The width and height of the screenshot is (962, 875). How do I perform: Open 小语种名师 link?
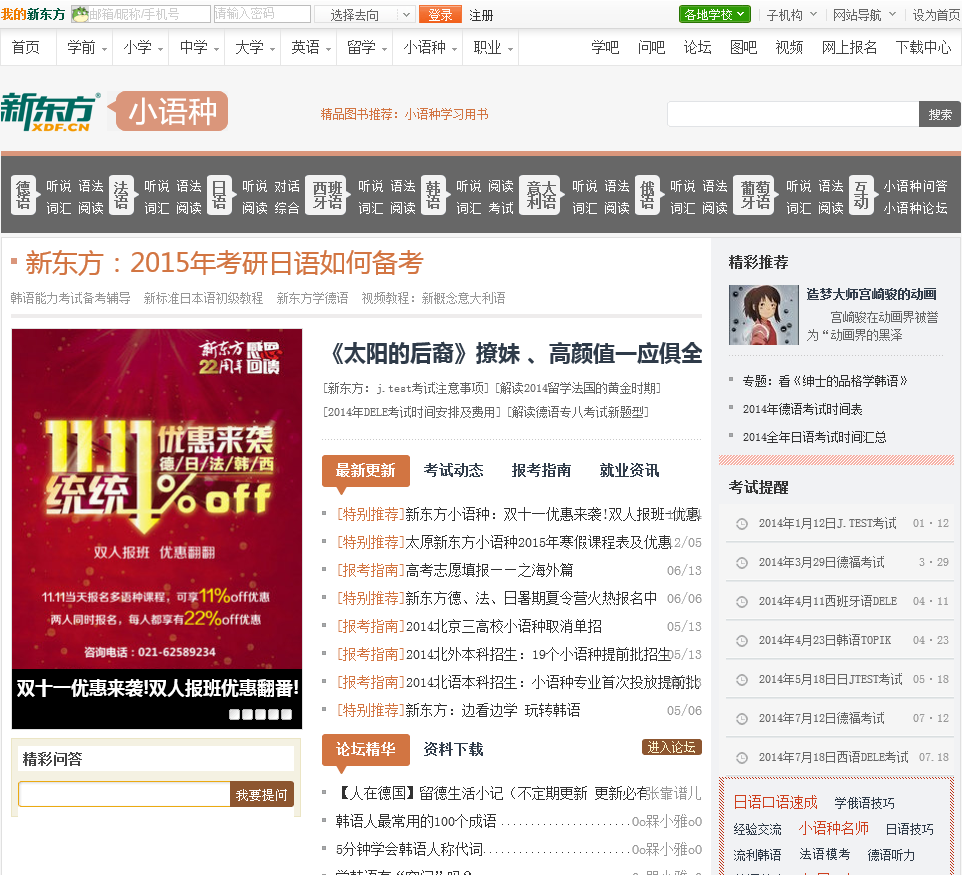pos(833,828)
